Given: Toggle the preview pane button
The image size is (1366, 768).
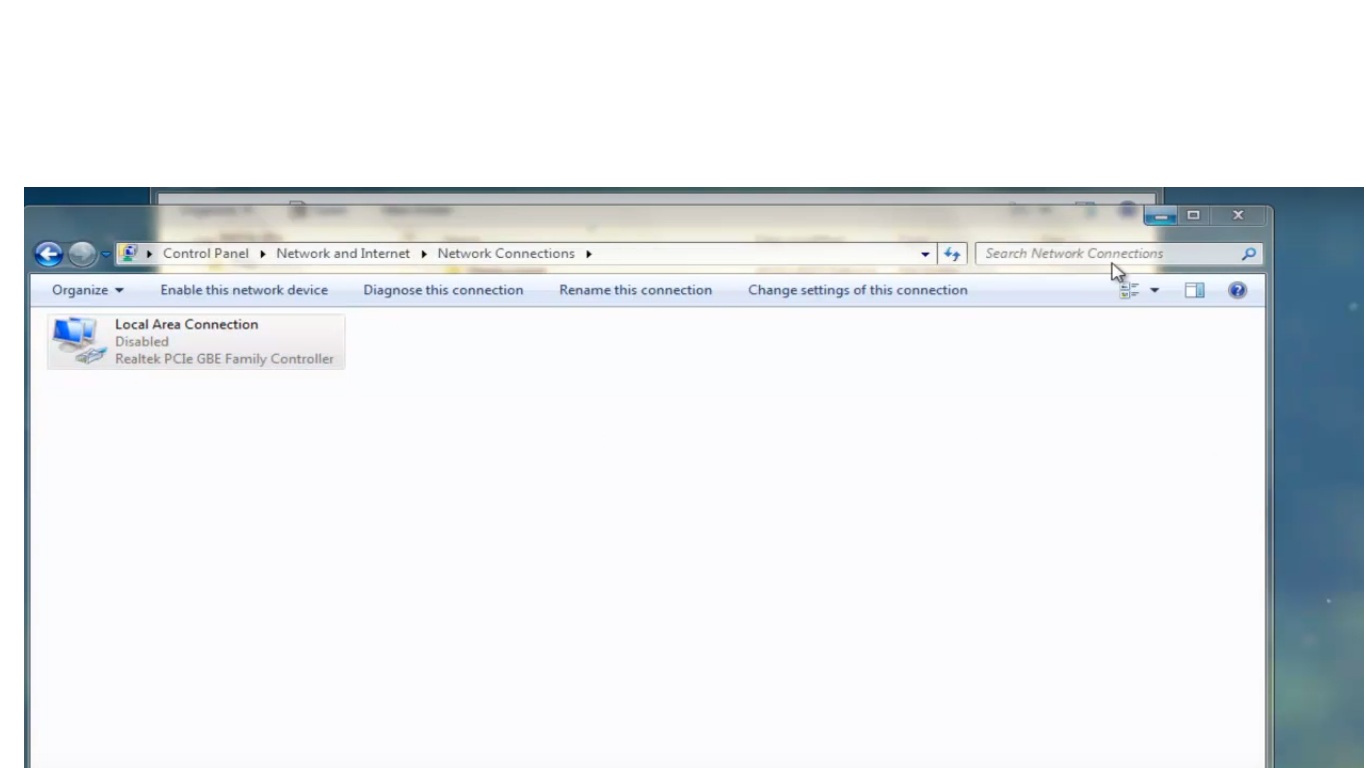Looking at the screenshot, I should click(x=1194, y=290).
